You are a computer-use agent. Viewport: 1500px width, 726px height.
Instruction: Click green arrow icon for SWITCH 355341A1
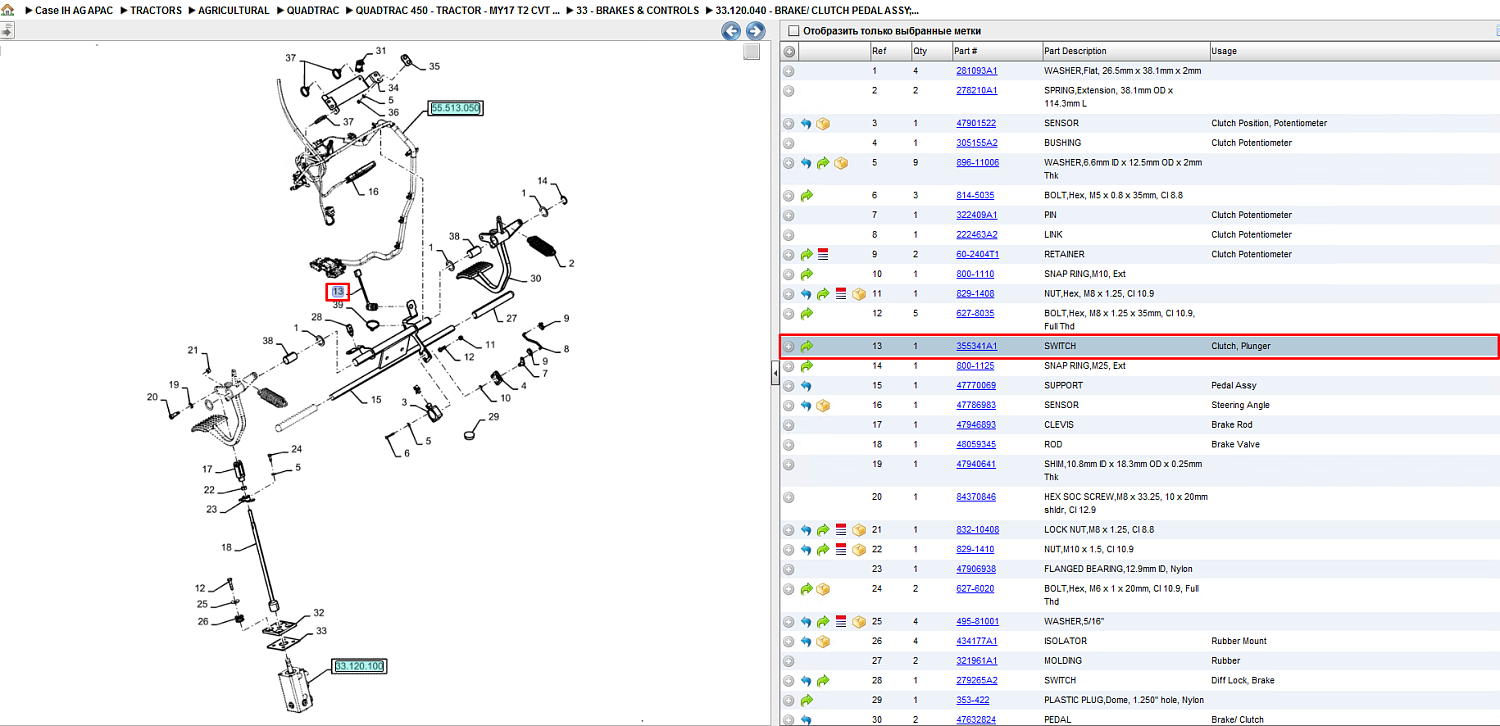[806, 346]
